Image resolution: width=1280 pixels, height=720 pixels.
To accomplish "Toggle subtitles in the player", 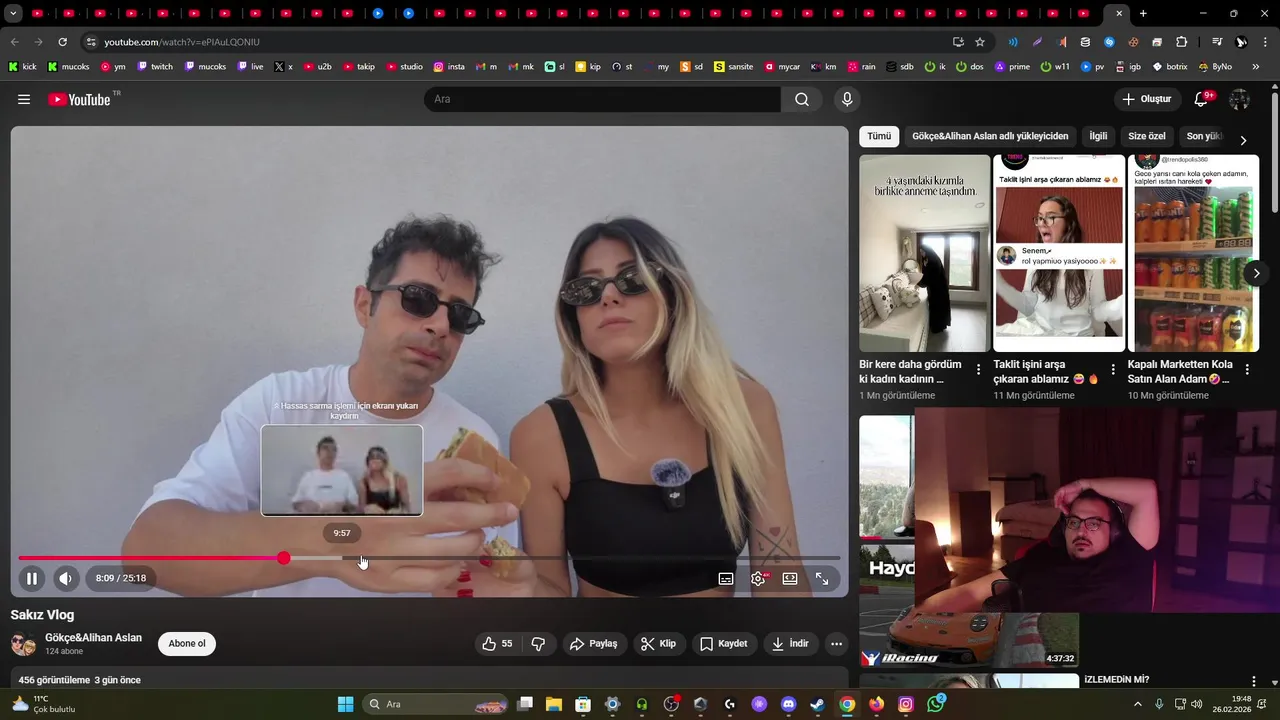I will [x=726, y=578].
